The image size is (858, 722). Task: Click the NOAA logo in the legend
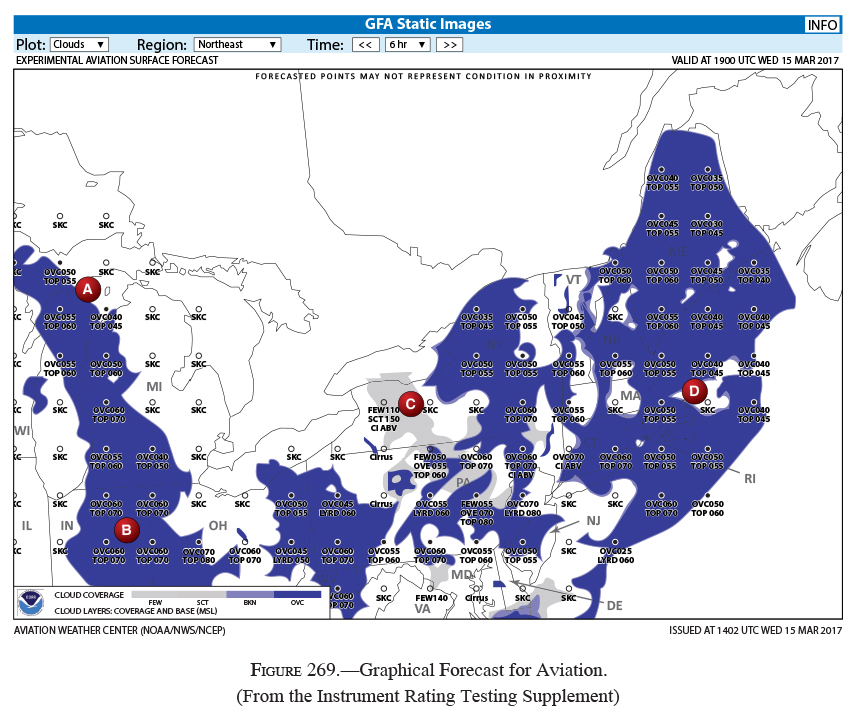31,602
